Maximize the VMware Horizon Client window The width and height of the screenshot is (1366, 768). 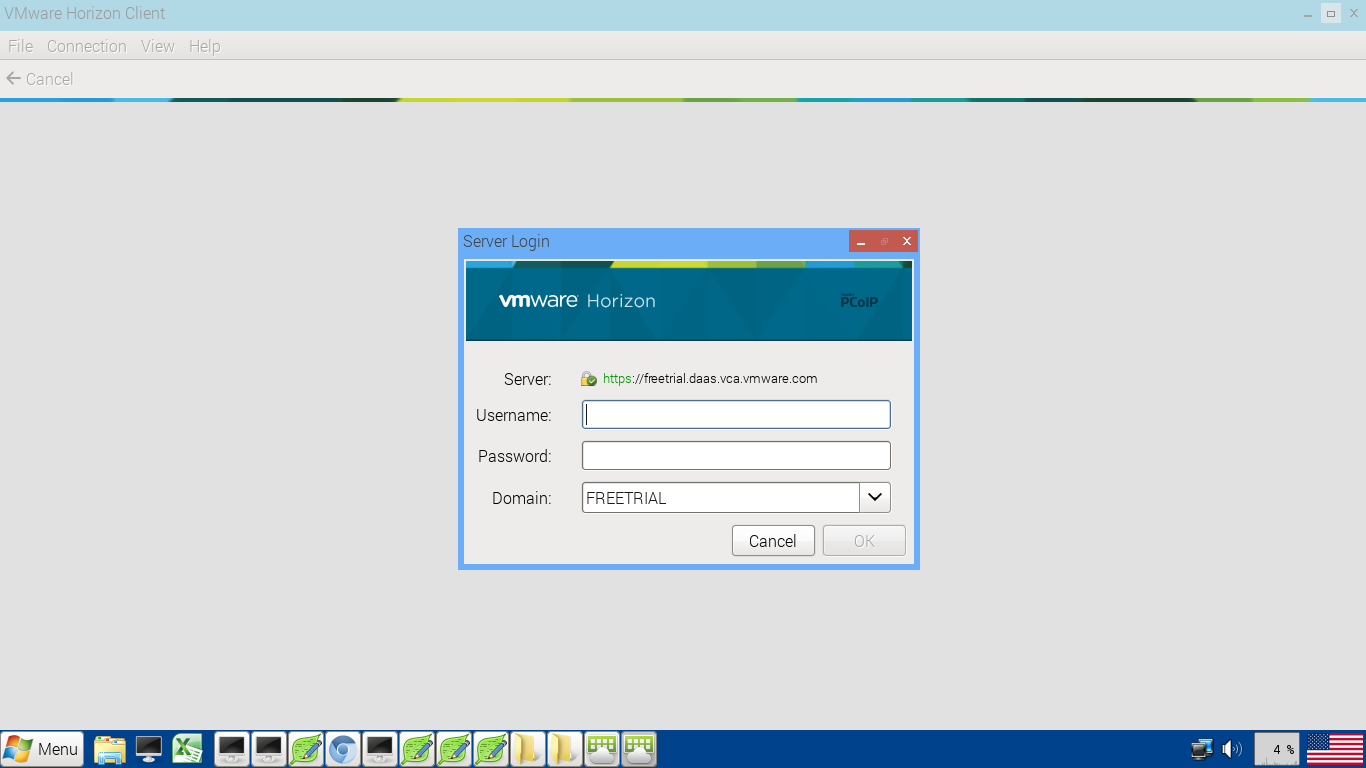[1331, 14]
